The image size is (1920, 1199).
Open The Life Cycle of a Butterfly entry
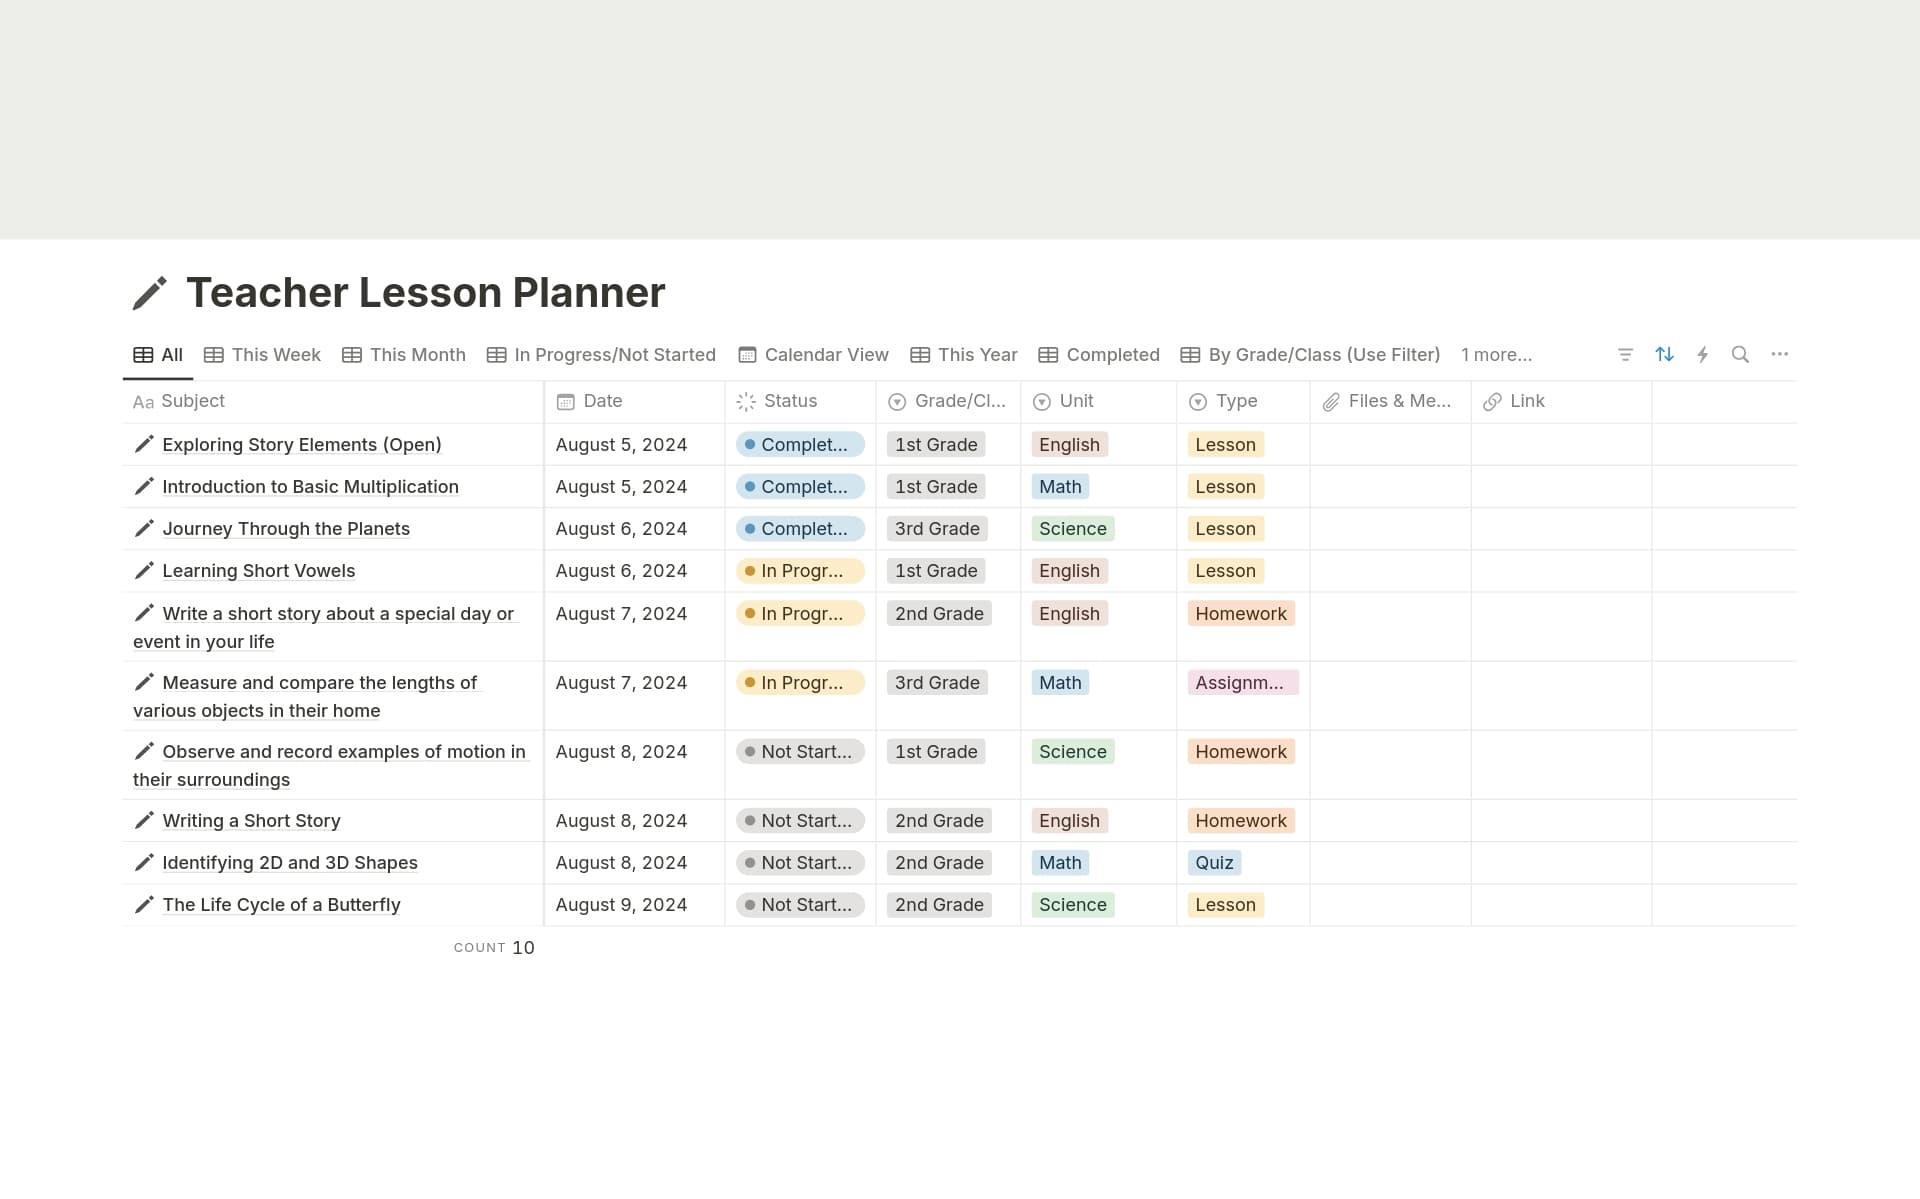point(281,904)
